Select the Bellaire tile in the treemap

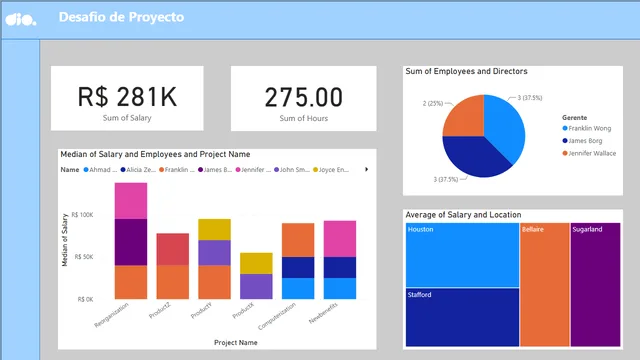(x=544, y=284)
